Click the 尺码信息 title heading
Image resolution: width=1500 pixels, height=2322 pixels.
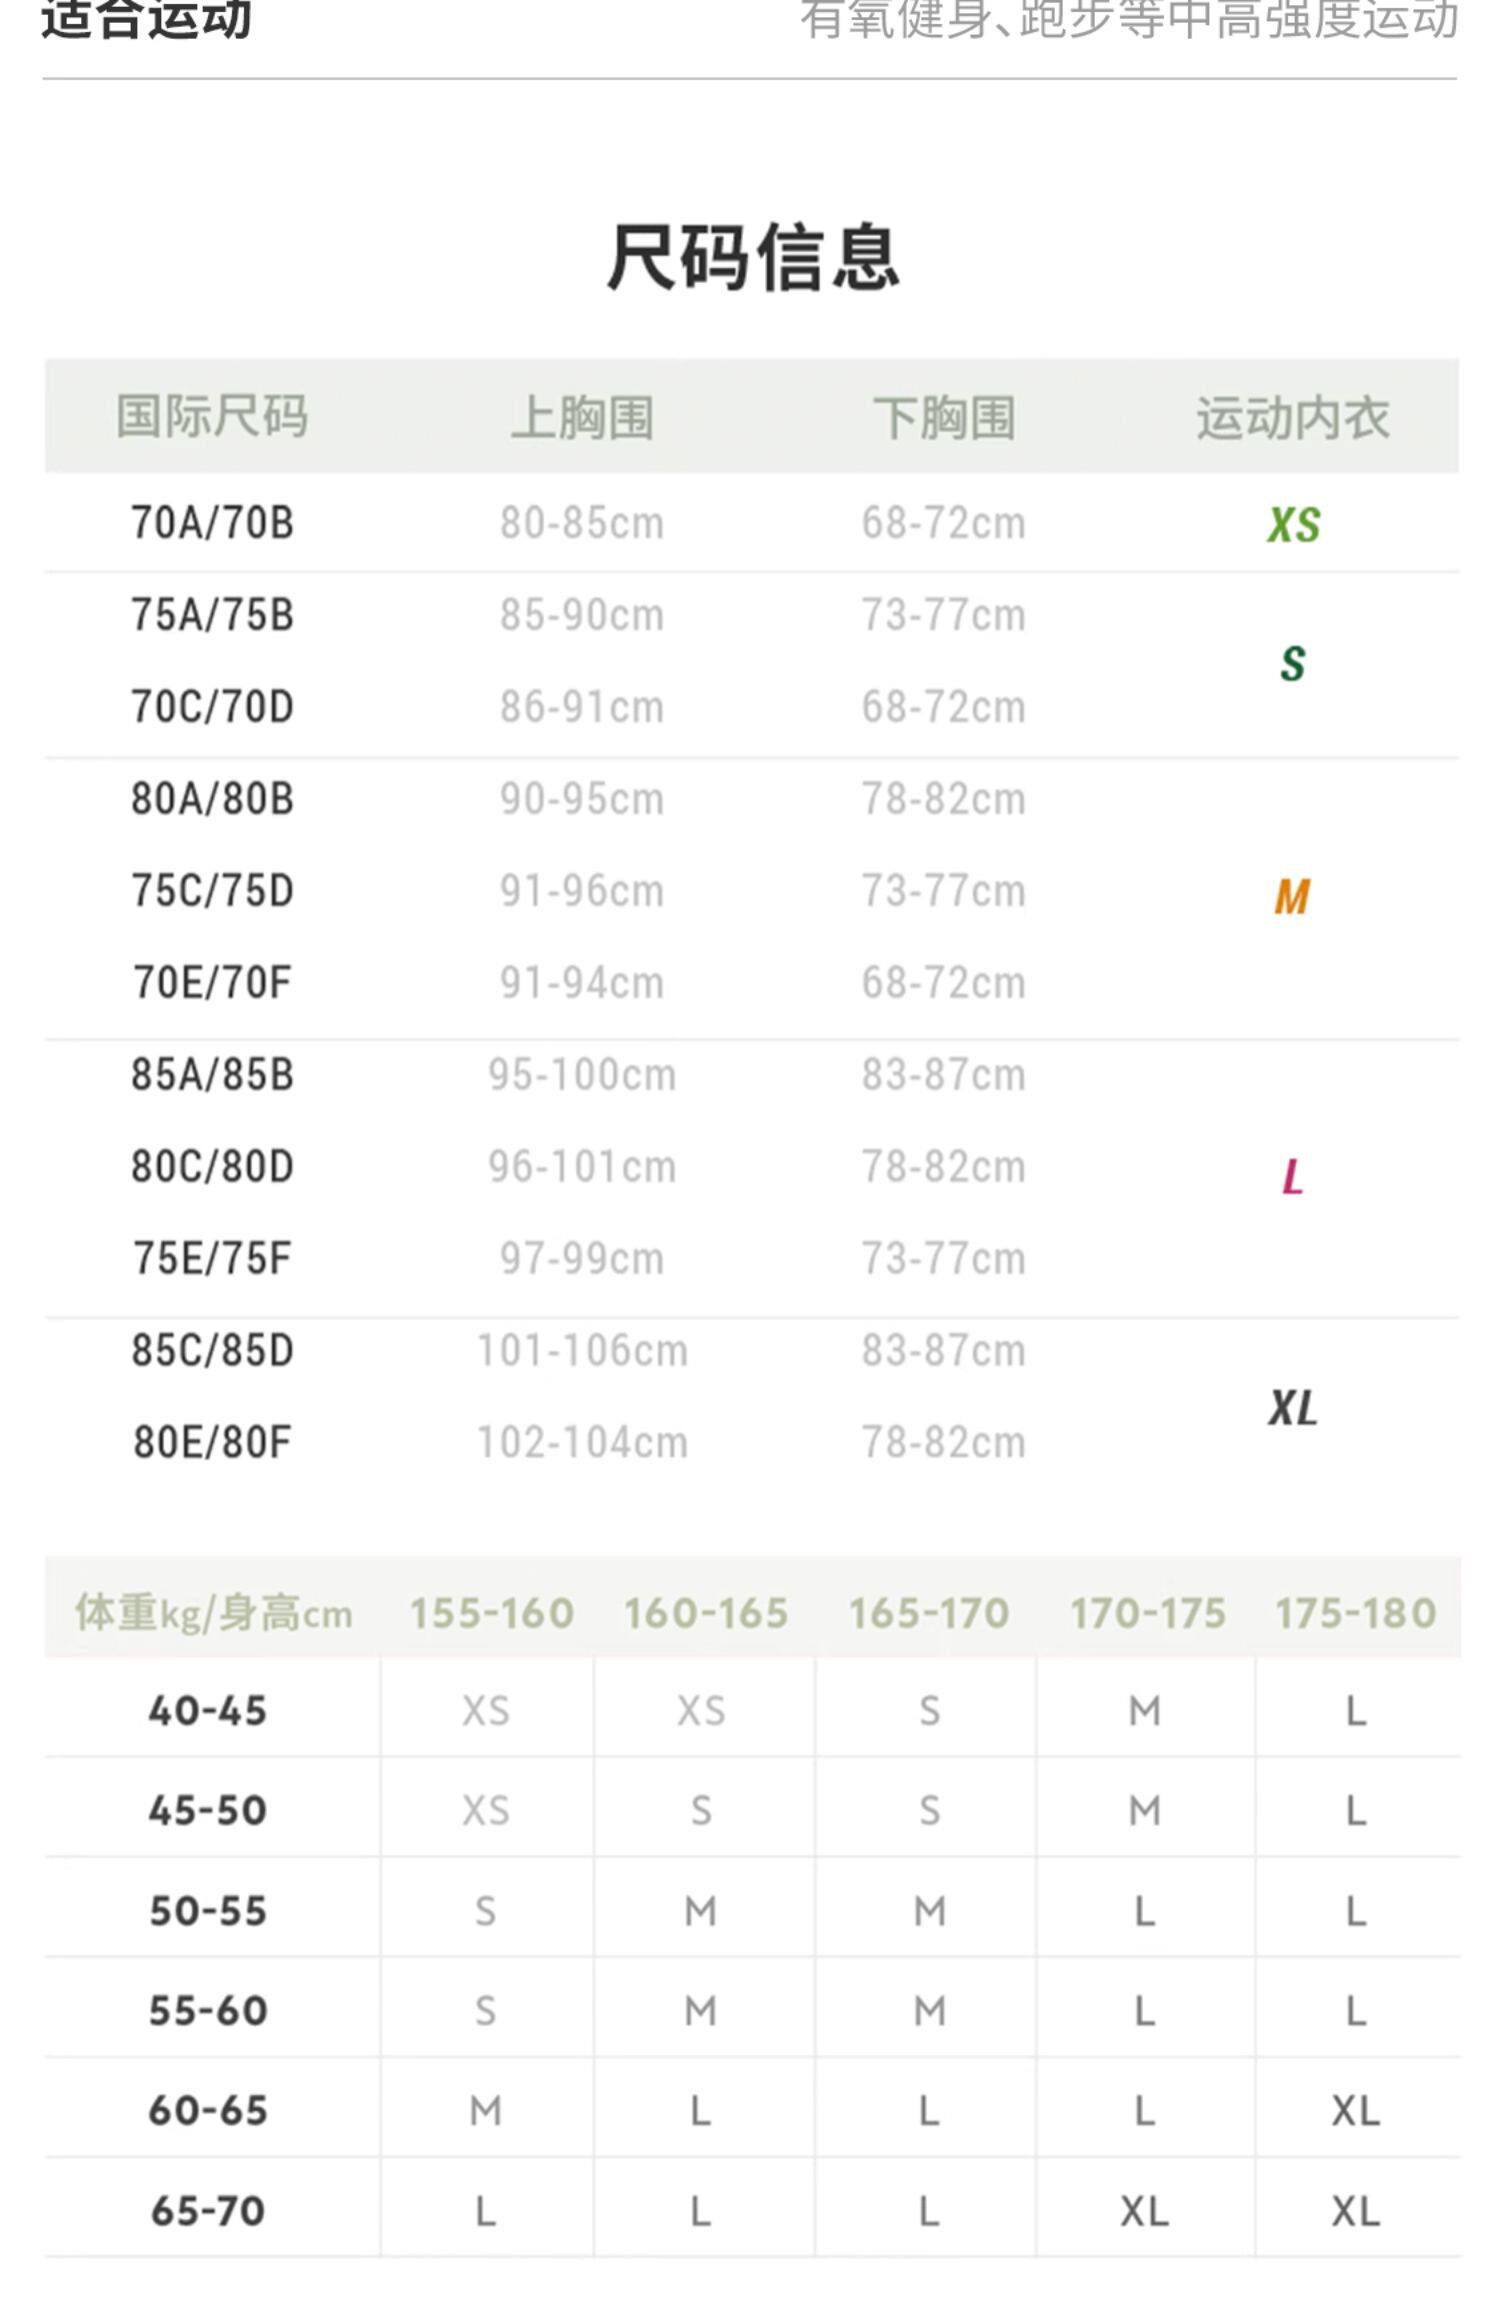pyautogui.click(x=752, y=258)
